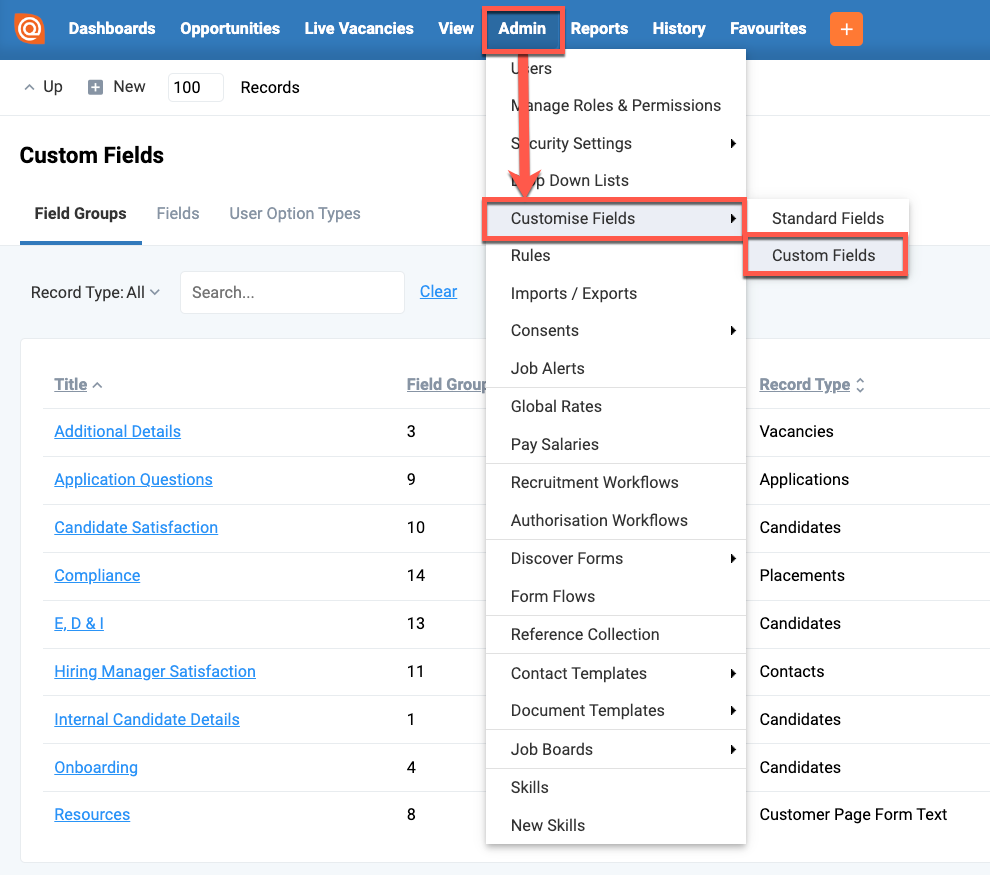Open the Compliance field group
The height and width of the screenshot is (875, 990).
pyautogui.click(x=97, y=575)
